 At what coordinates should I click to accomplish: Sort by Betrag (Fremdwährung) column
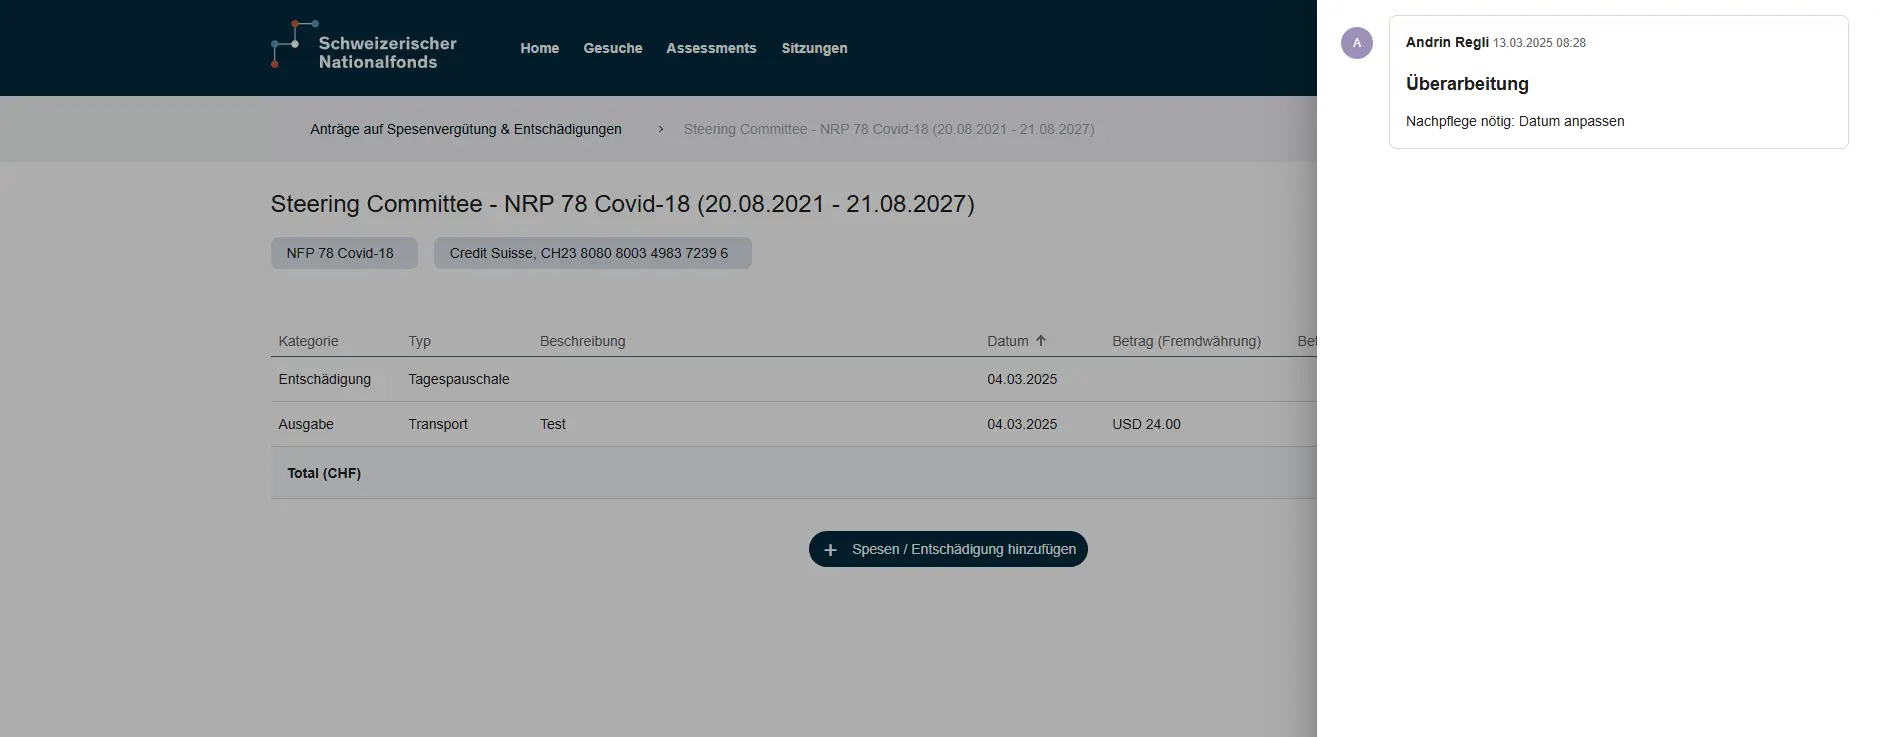pyautogui.click(x=1186, y=341)
